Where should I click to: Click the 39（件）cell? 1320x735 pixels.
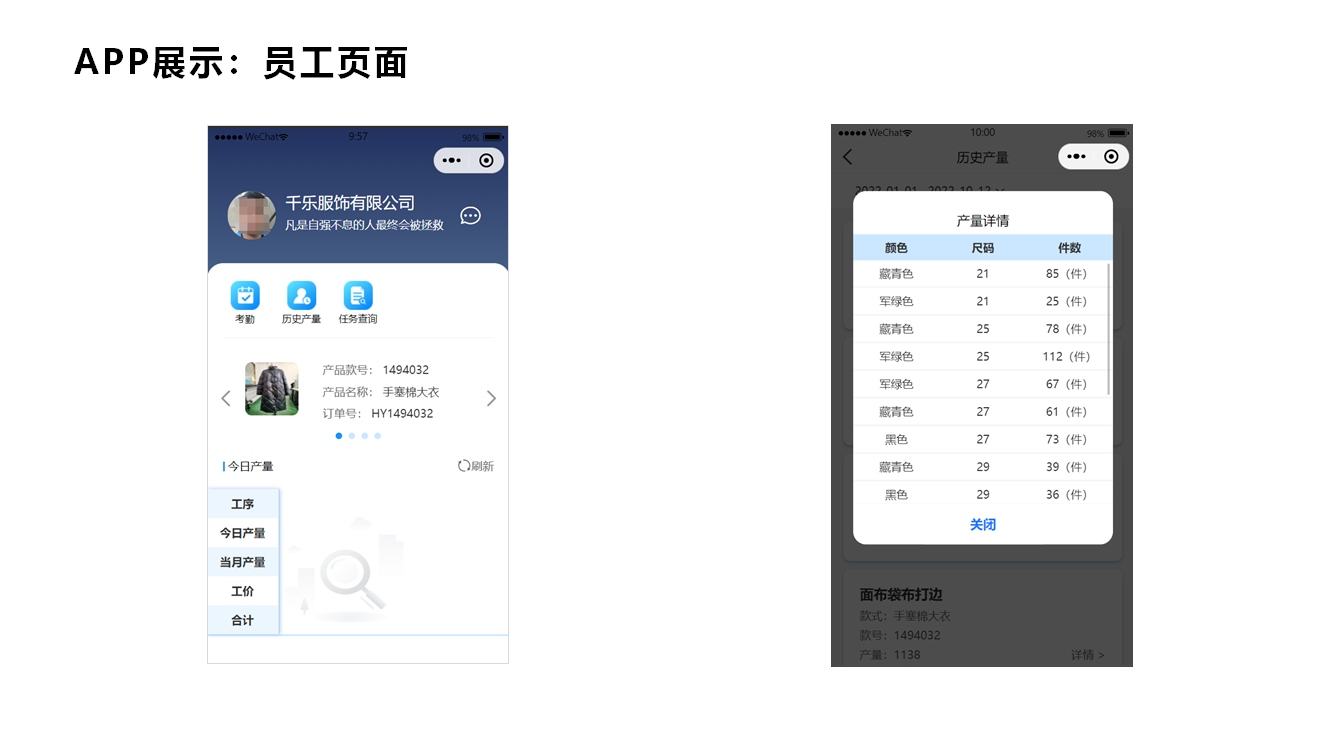[x=1066, y=467]
